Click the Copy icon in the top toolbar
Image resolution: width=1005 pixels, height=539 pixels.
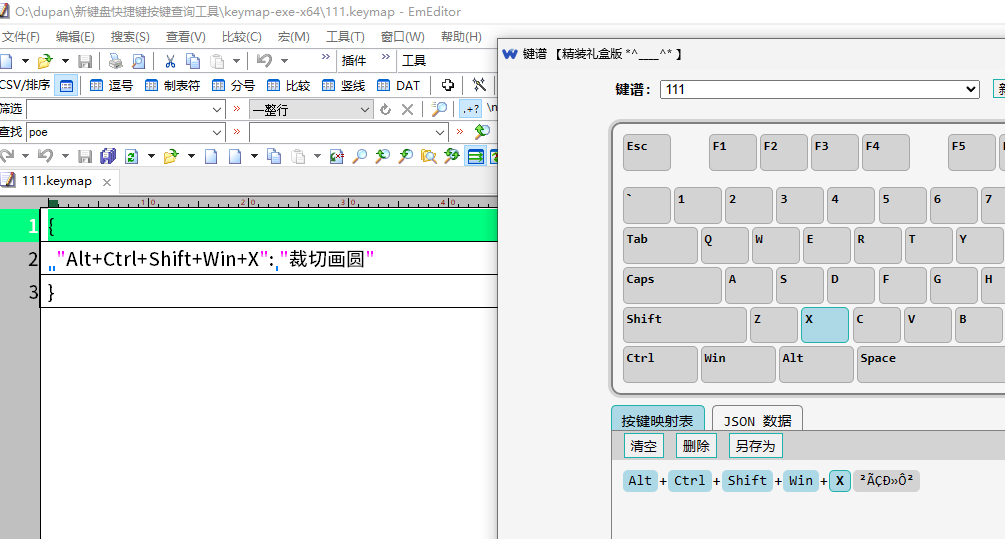(x=194, y=61)
